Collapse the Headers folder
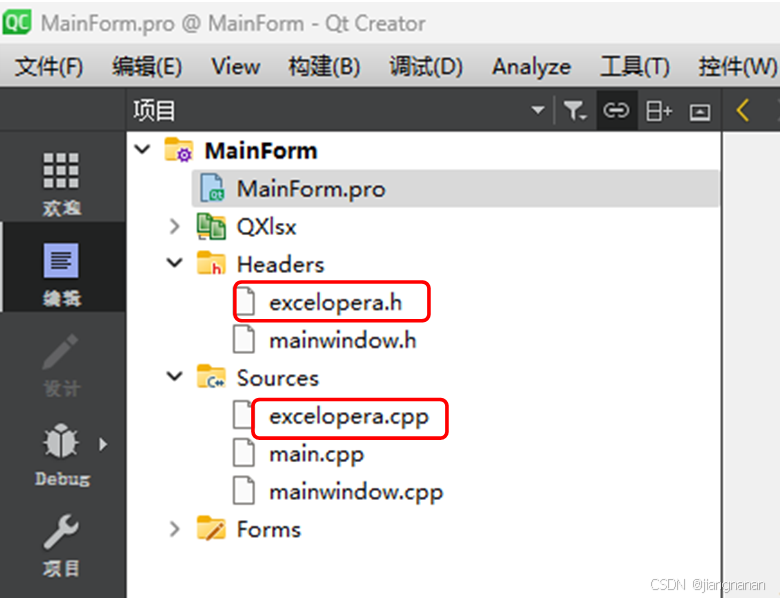The width and height of the screenshot is (780, 598). pos(175,263)
